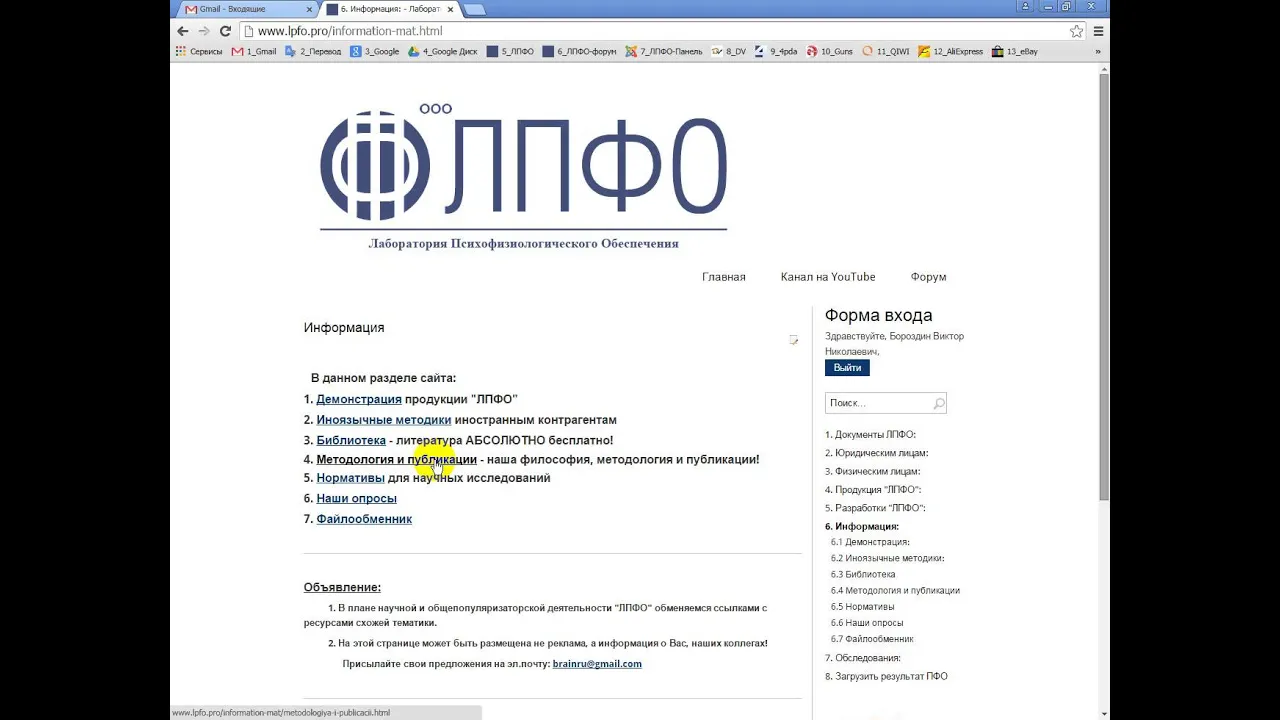Image resolution: width=1280 pixels, height=720 pixels.
Task: Switch to the Gmail - Входящие tab
Action: pos(246,9)
